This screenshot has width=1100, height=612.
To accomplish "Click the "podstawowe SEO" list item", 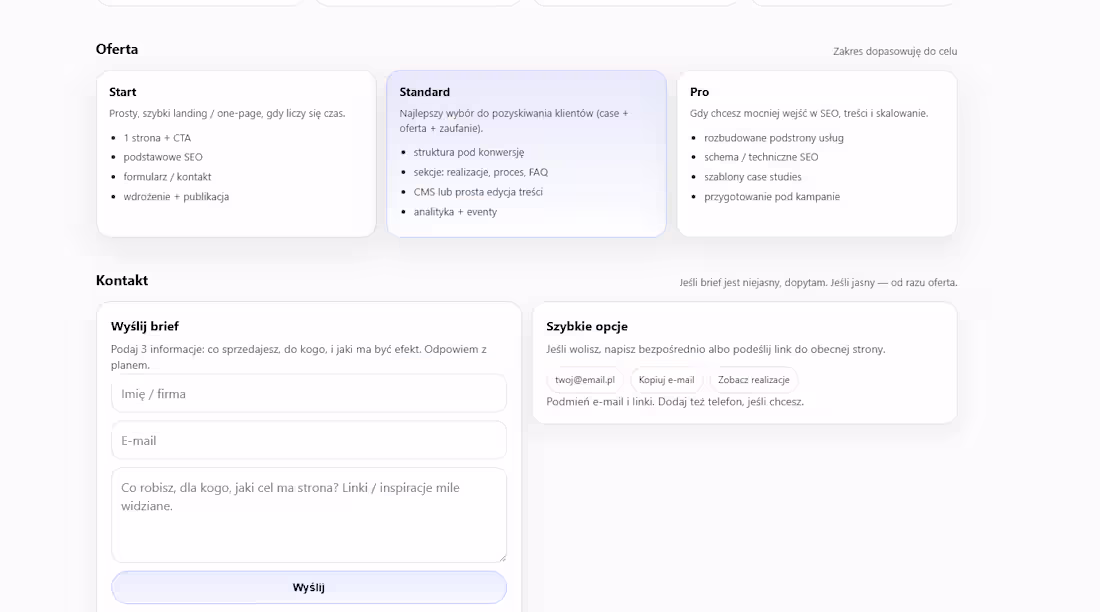I will pyautogui.click(x=163, y=157).
